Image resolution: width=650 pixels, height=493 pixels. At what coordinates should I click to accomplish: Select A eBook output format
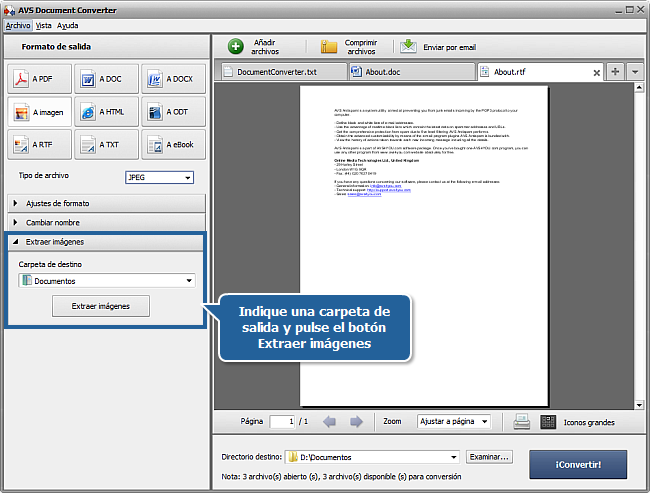[x=173, y=145]
